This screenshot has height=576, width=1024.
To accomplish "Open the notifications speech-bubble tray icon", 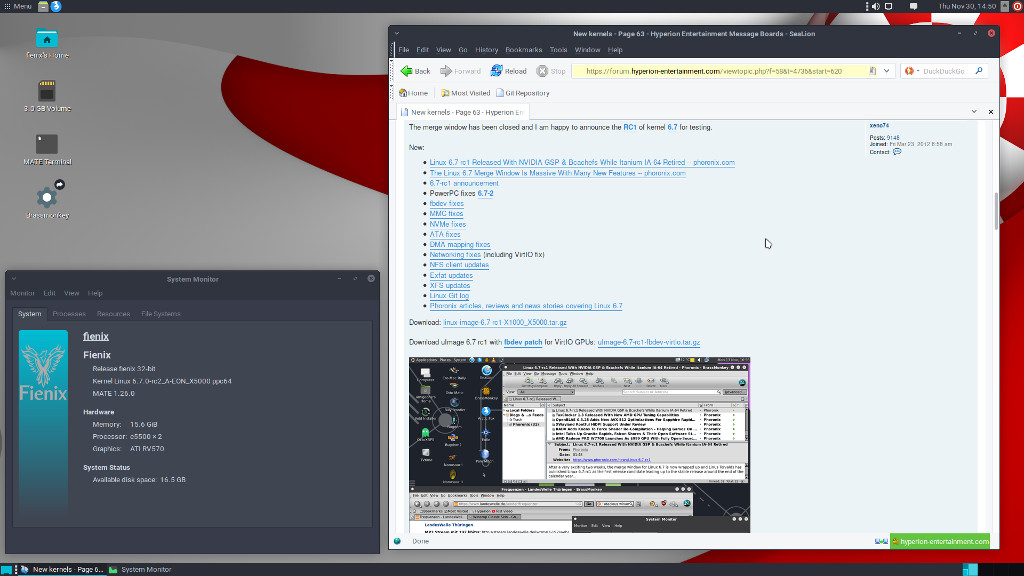I will pyautogui.click(x=914, y=7).
